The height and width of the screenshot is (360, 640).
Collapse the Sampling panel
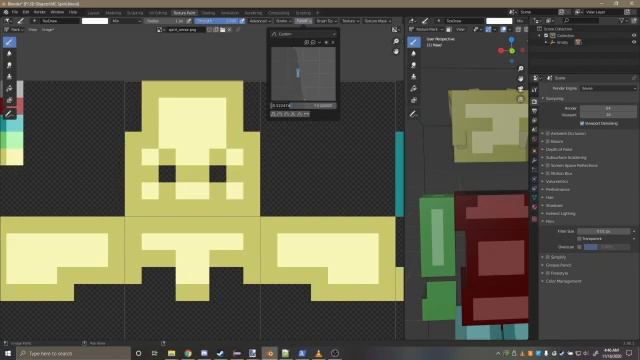click(x=554, y=99)
